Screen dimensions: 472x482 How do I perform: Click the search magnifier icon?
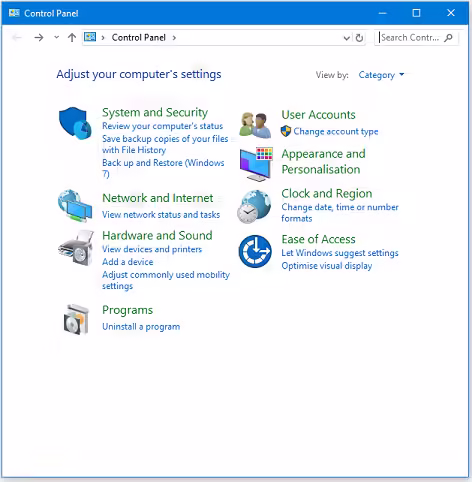click(449, 38)
